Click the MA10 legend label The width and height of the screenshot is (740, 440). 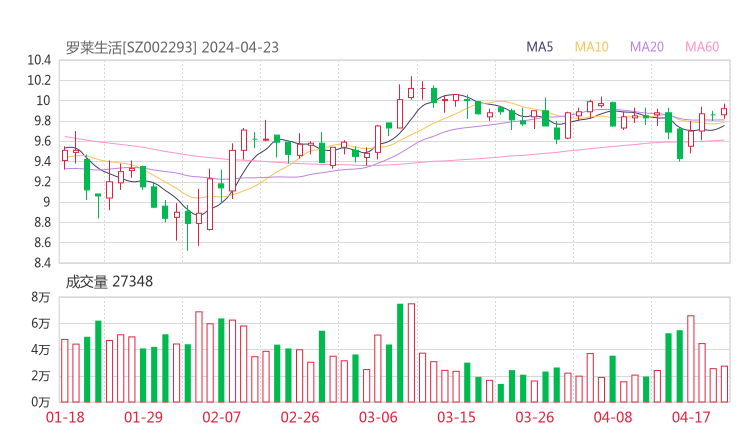591,47
